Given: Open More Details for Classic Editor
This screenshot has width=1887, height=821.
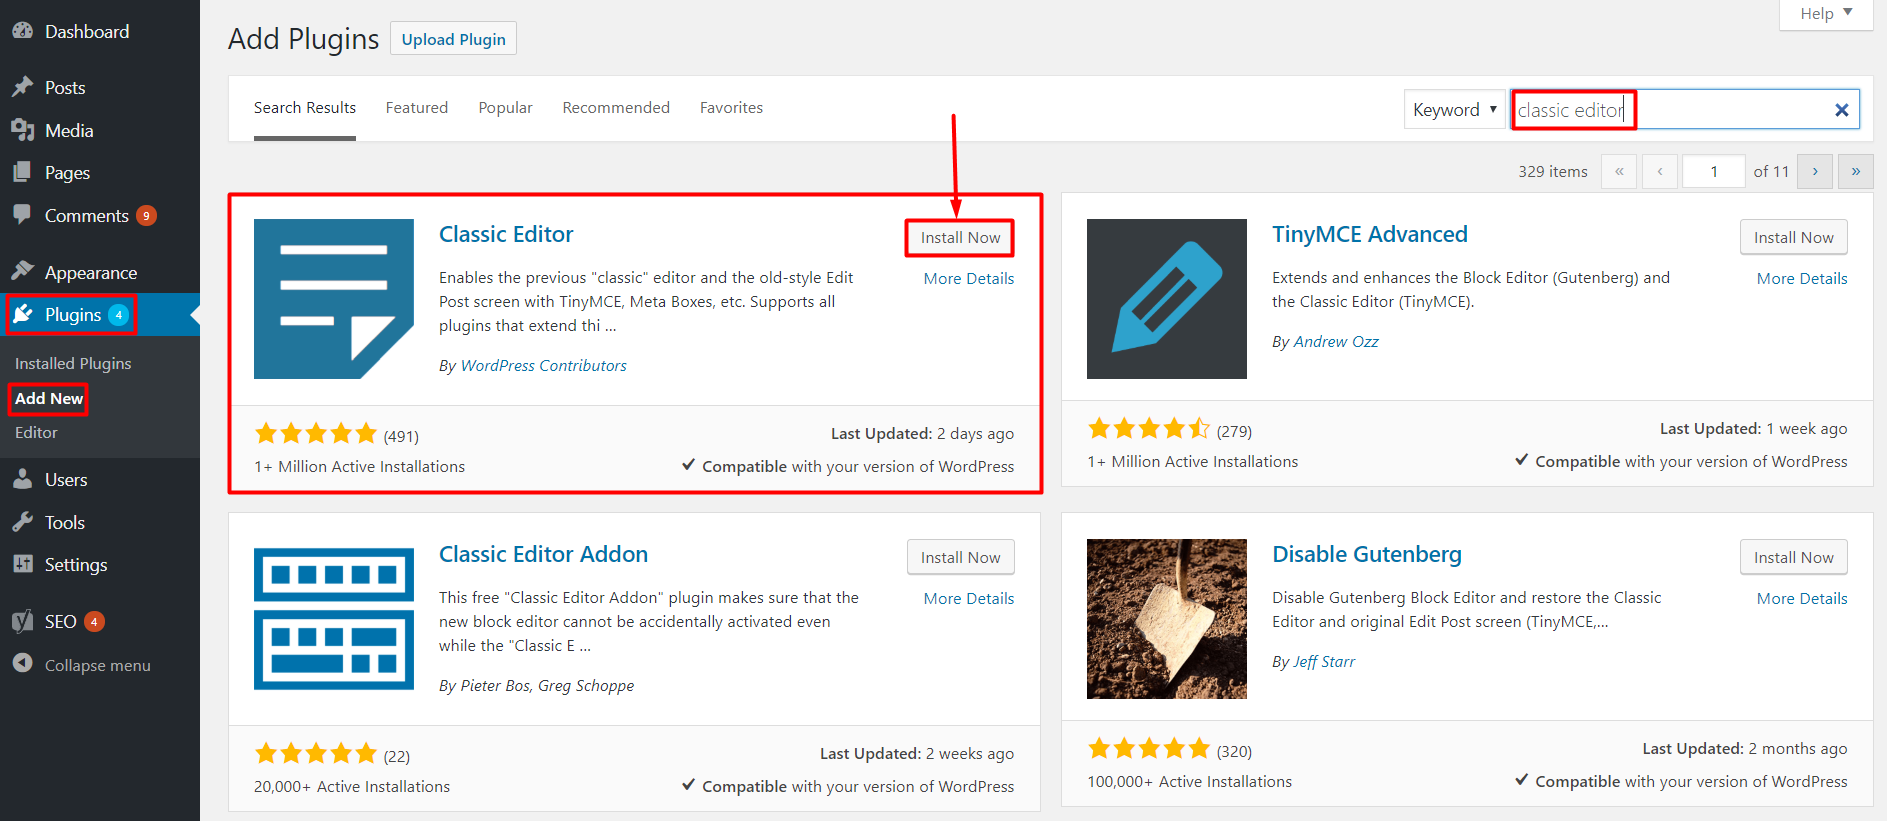Looking at the screenshot, I should [x=968, y=278].
